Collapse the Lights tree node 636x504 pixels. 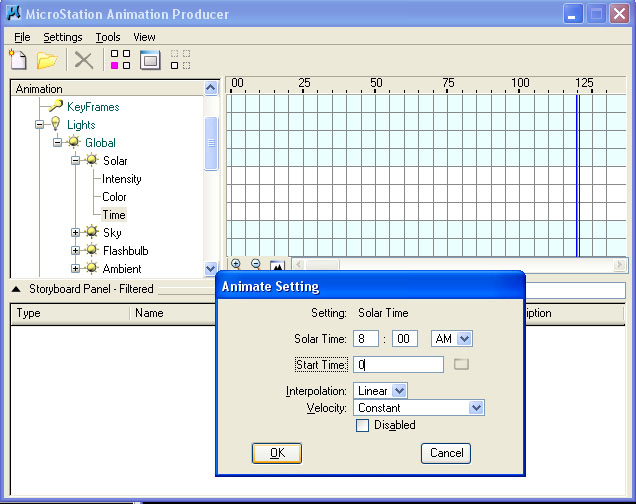click(39, 124)
